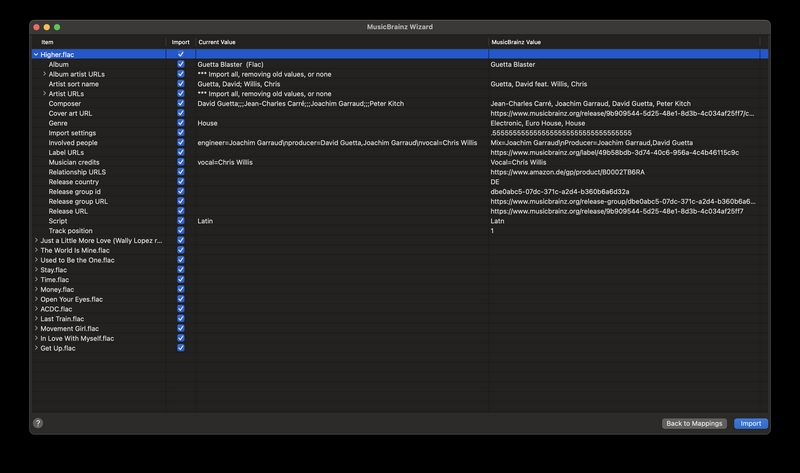Toggle Composer import checkbox
This screenshot has height=473, width=800.
click(181, 103)
